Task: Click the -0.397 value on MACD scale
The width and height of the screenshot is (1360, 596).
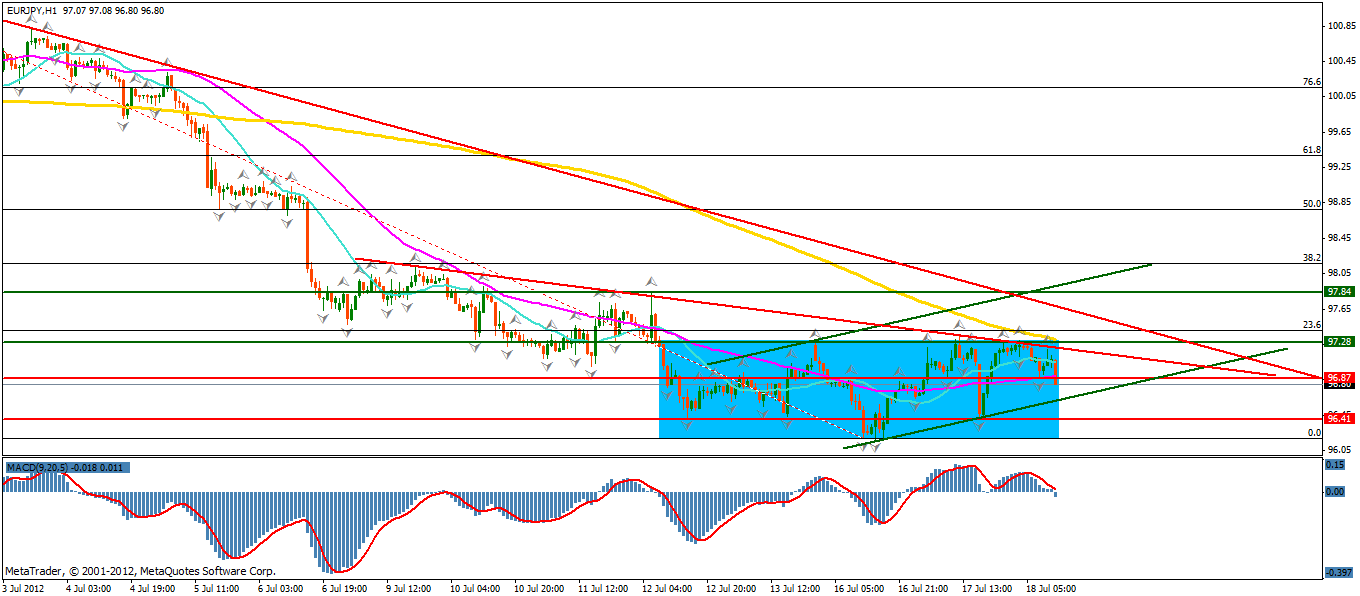Action: (1336, 572)
